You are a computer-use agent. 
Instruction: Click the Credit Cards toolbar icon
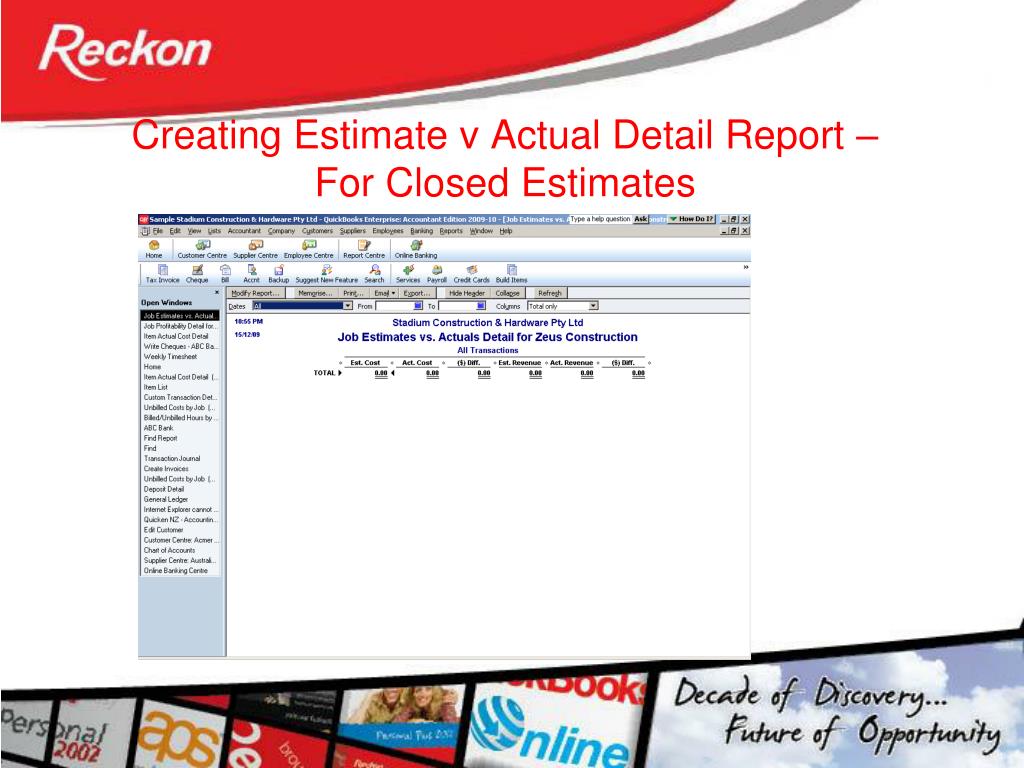coord(472,274)
